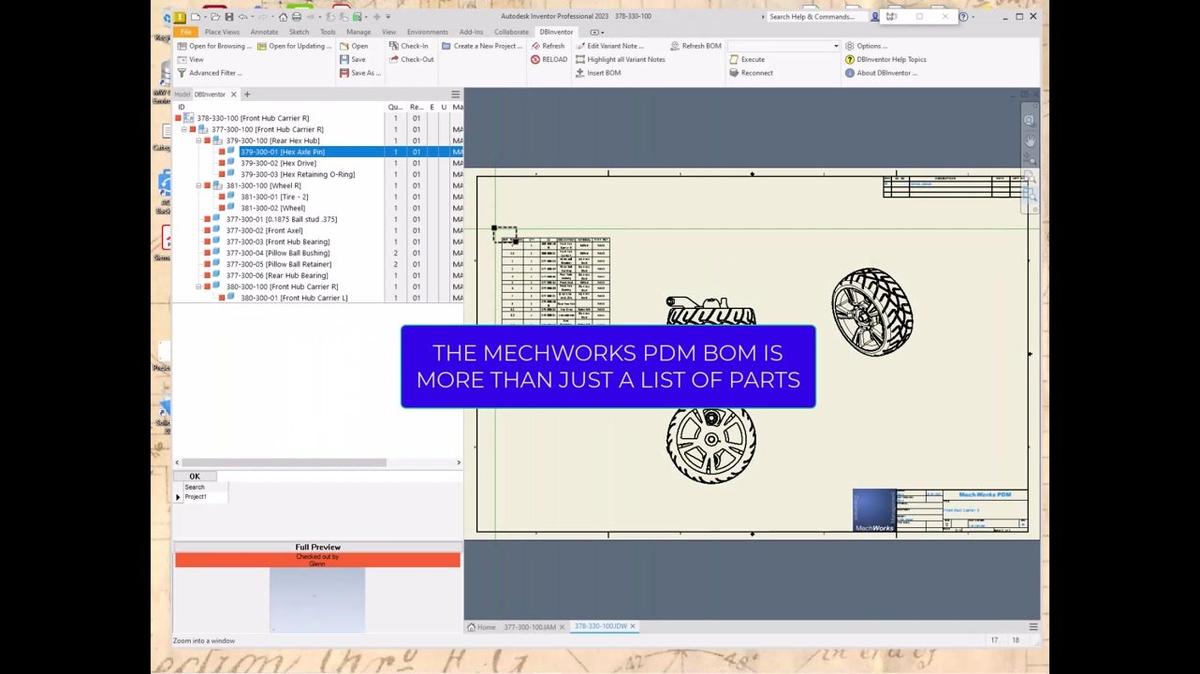This screenshot has height=674, width=1200.
Task: Click the quick access Save floppy icon
Action: point(229,17)
